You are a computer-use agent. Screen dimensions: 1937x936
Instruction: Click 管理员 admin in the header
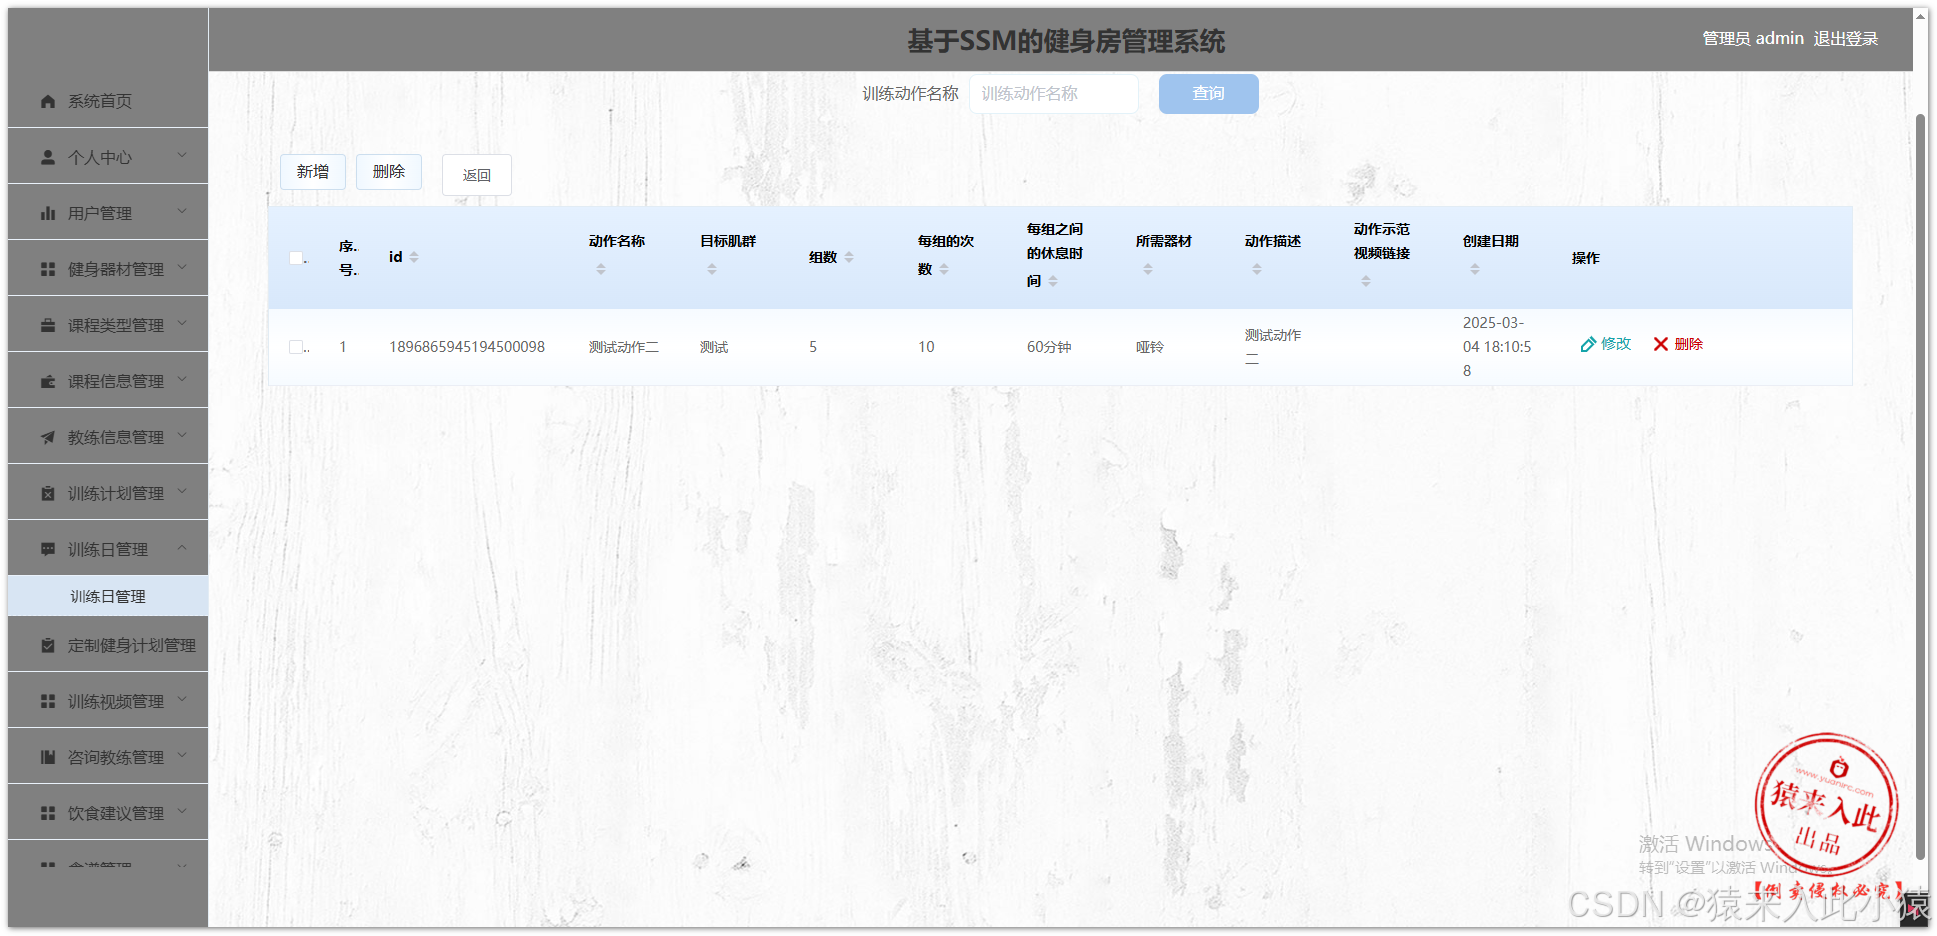1753,39
